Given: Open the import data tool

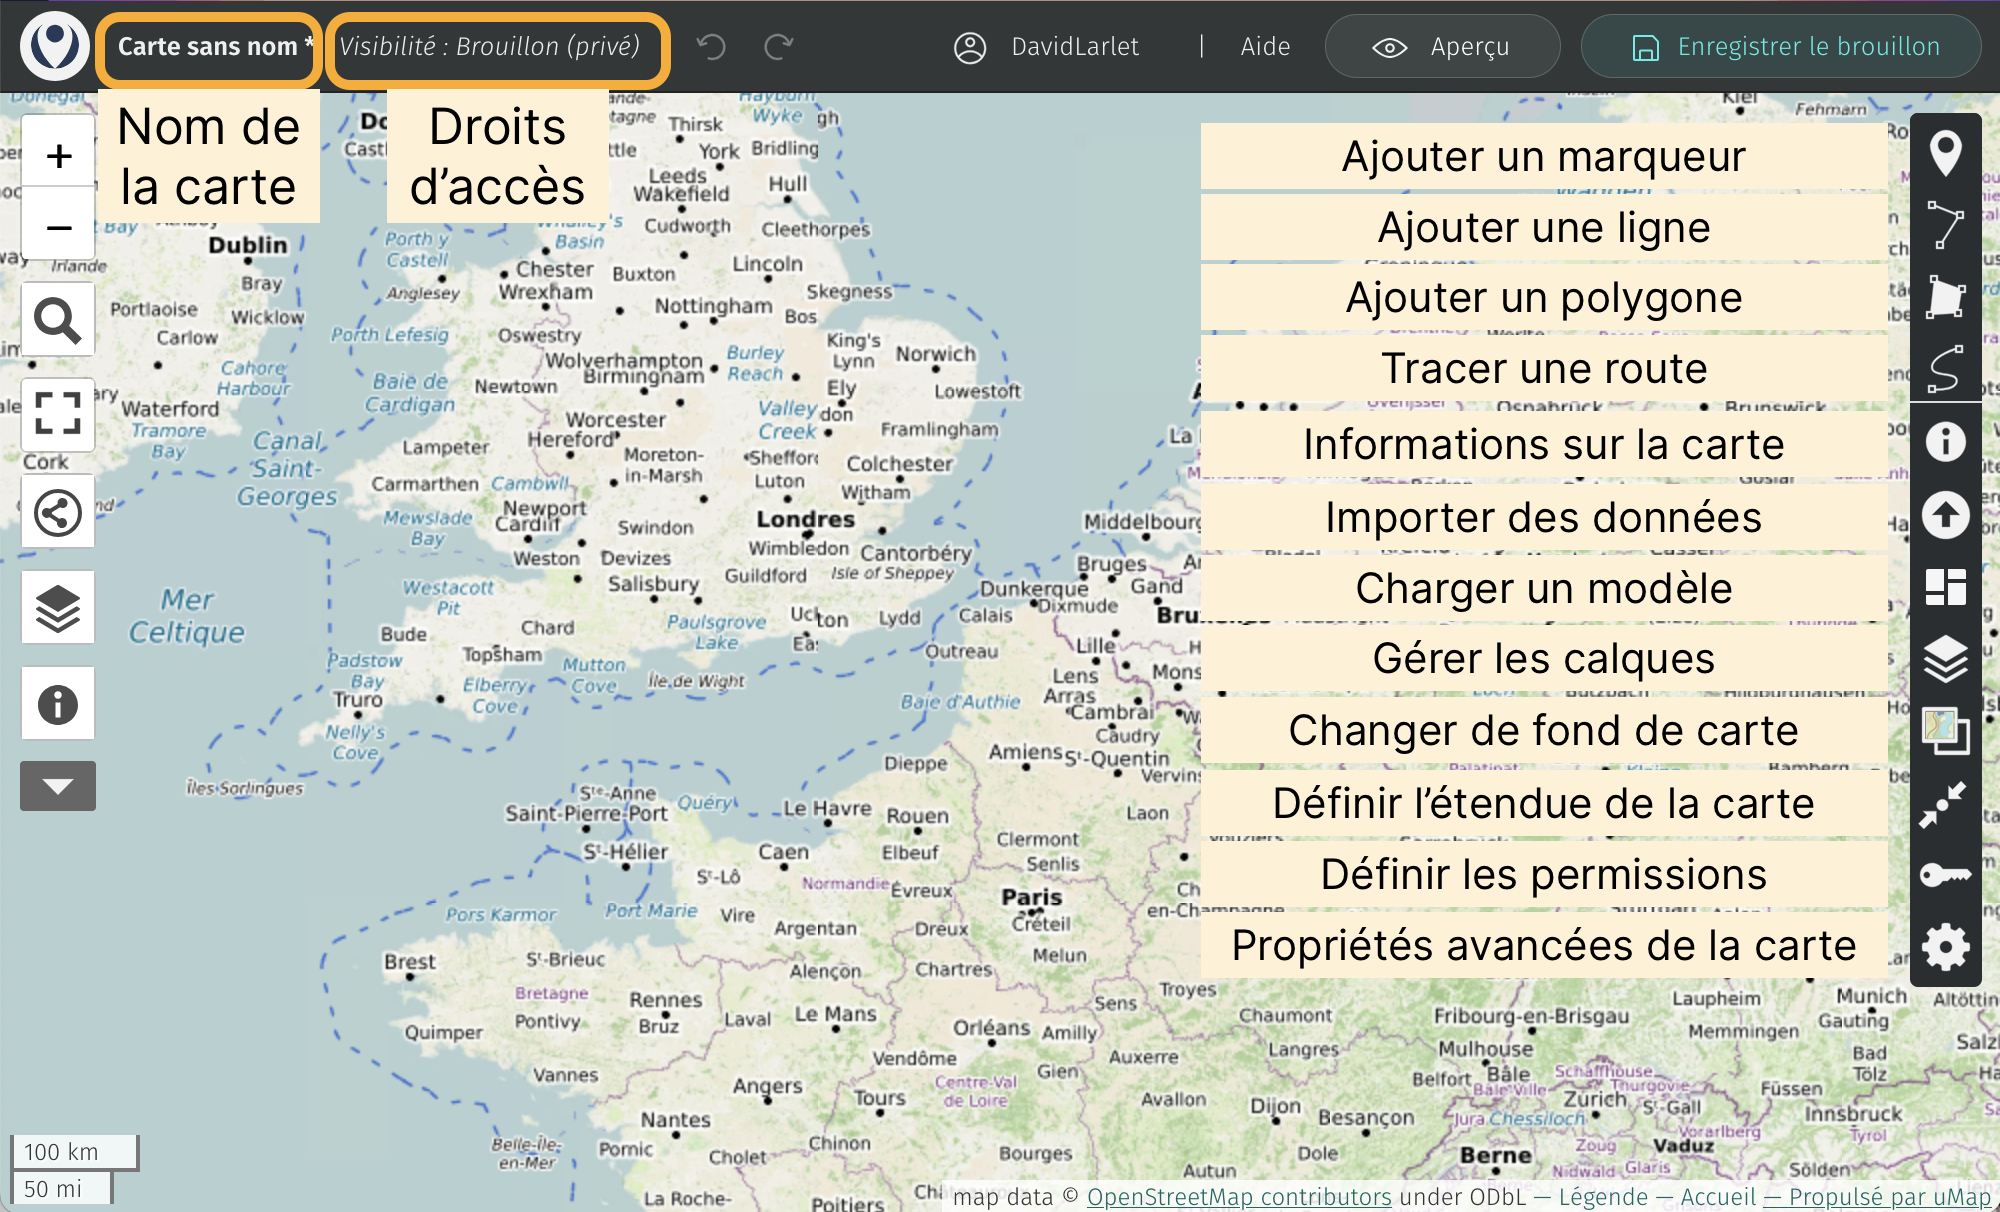Looking at the screenshot, I should tap(1945, 515).
